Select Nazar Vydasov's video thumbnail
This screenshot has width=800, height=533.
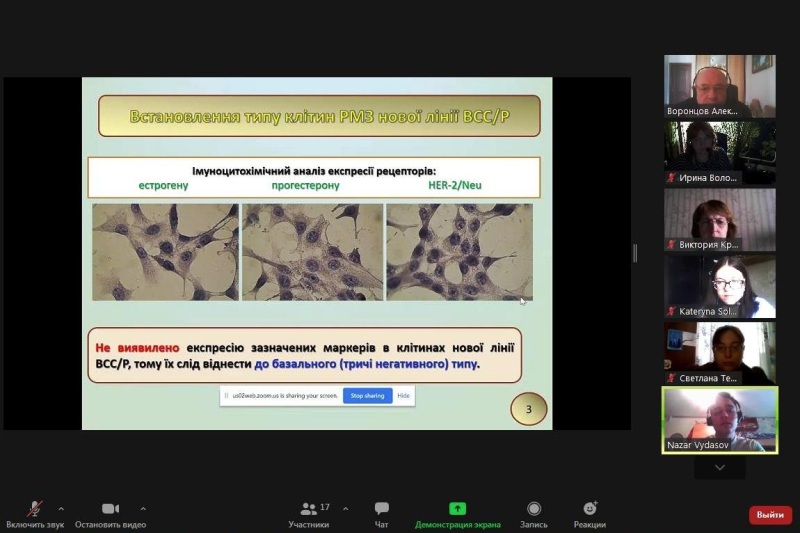click(719, 419)
